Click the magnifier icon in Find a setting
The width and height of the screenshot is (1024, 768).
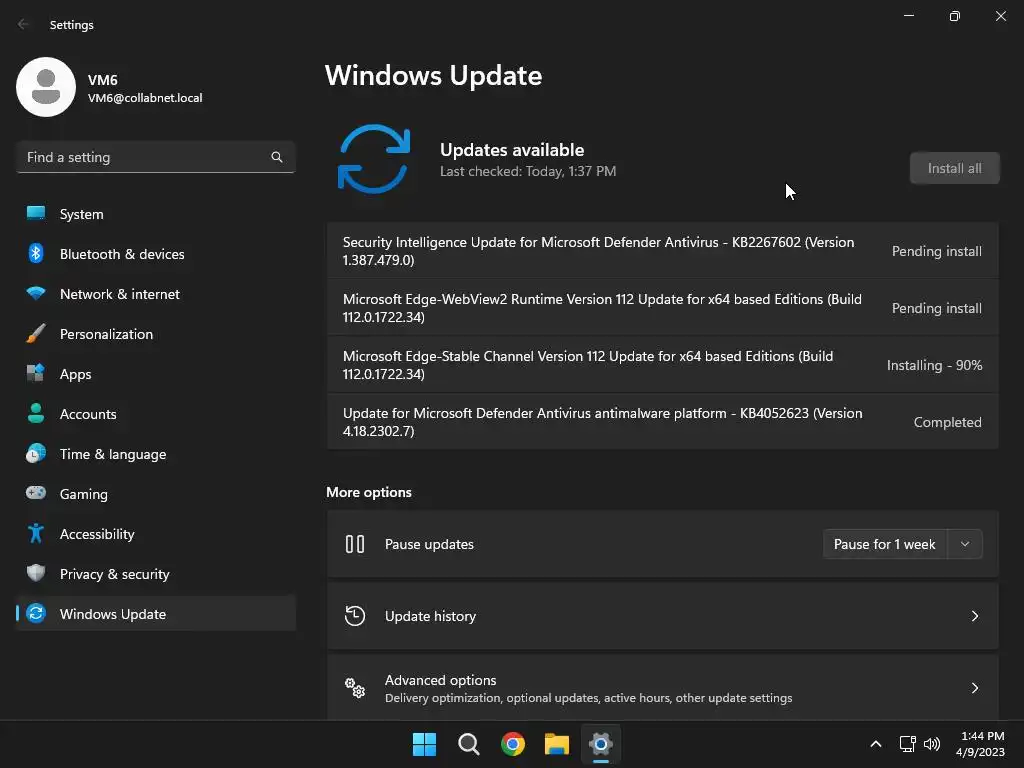point(277,157)
